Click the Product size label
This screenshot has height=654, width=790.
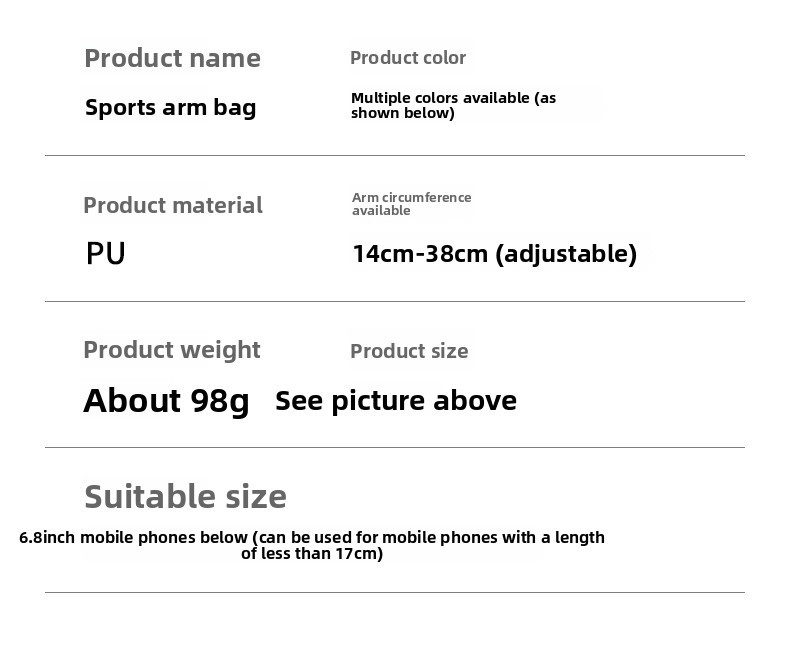pyautogui.click(x=409, y=351)
